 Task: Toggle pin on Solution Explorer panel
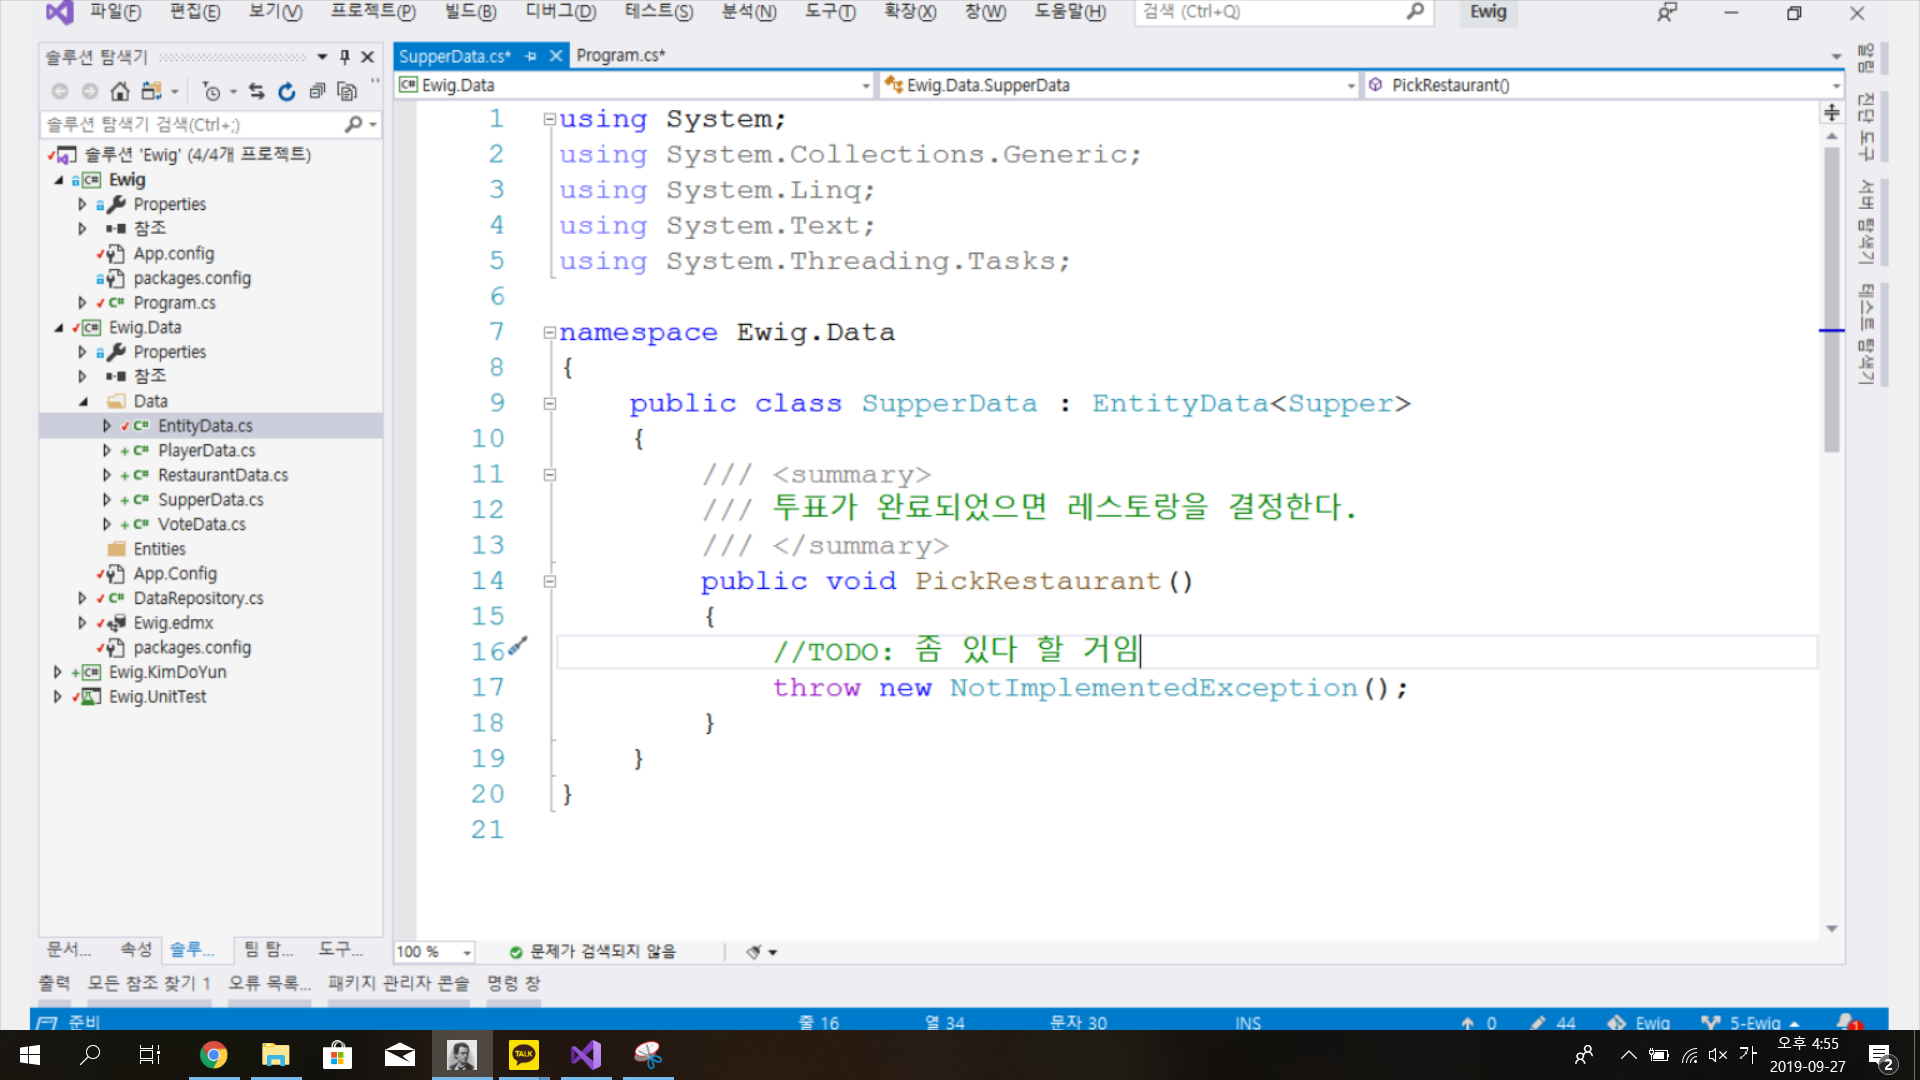[345, 57]
